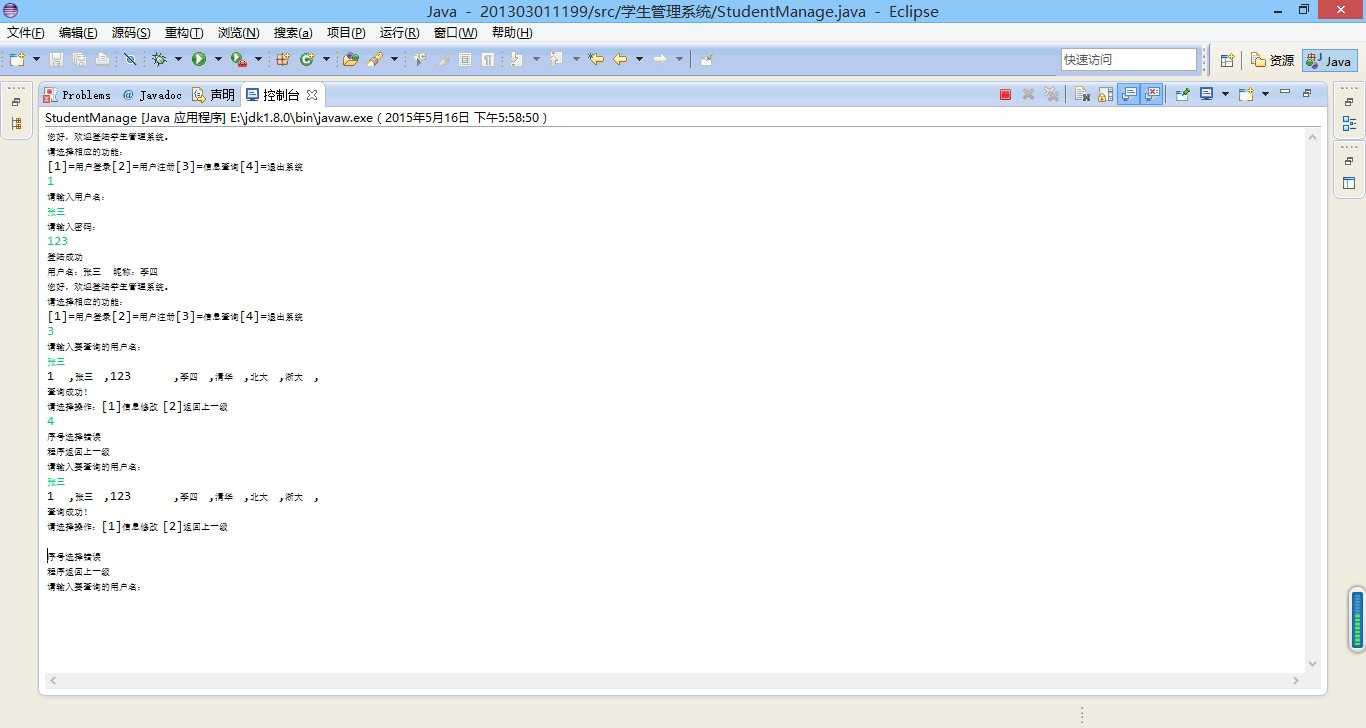Toggle Show Console on Standard Error
Viewport: 1366px width, 728px height.
click(x=1151, y=94)
